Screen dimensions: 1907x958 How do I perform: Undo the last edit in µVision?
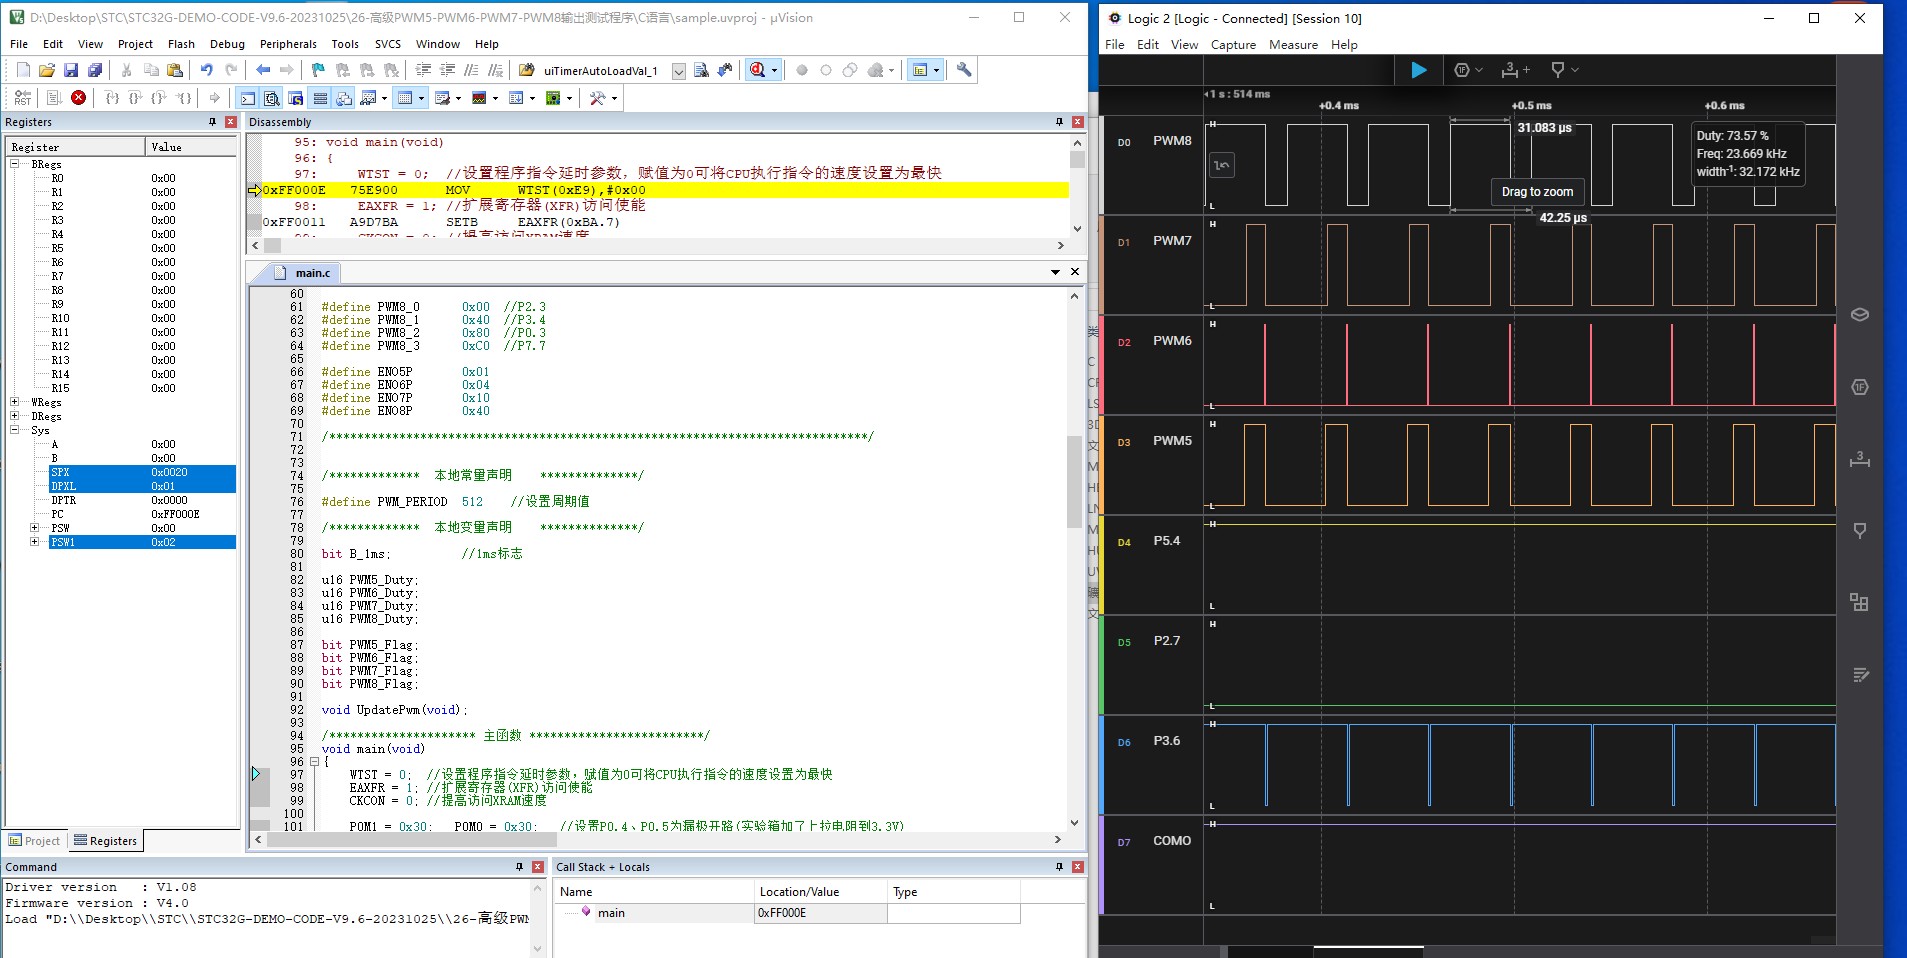pyautogui.click(x=207, y=70)
